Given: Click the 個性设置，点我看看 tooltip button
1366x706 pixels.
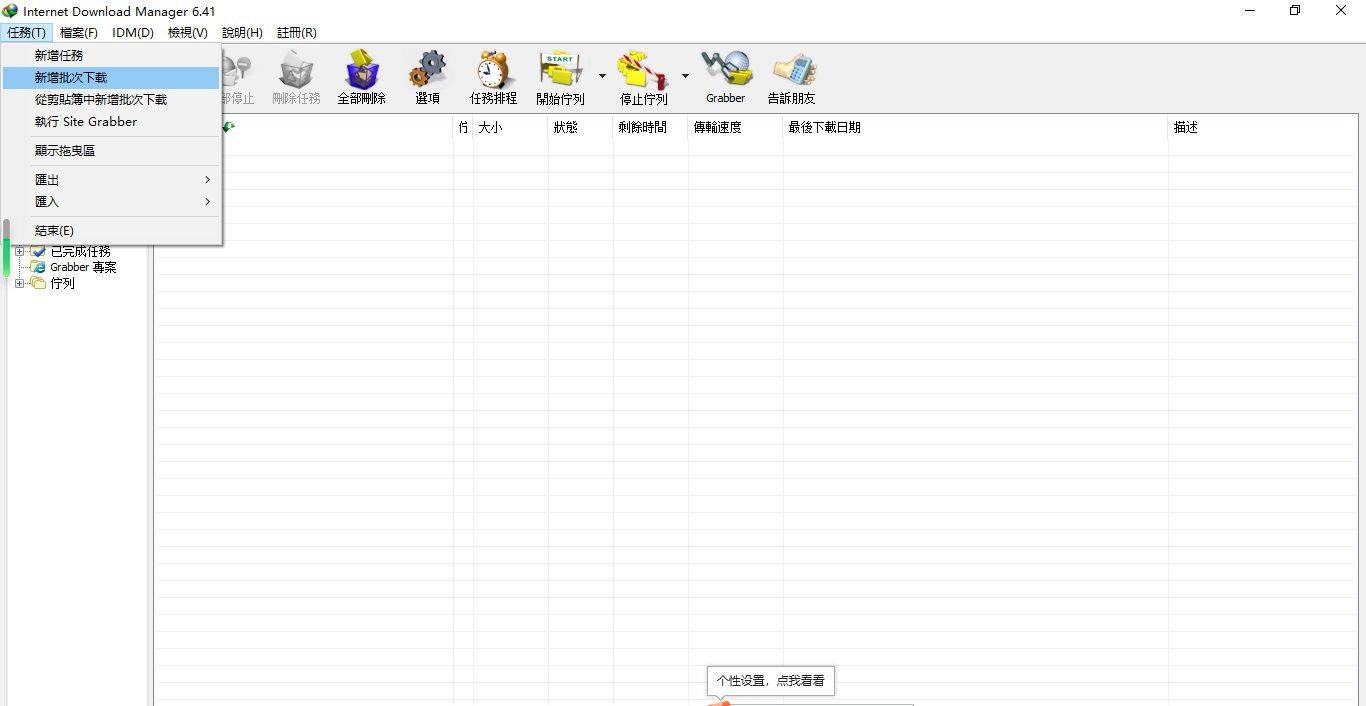Looking at the screenshot, I should tap(770, 681).
